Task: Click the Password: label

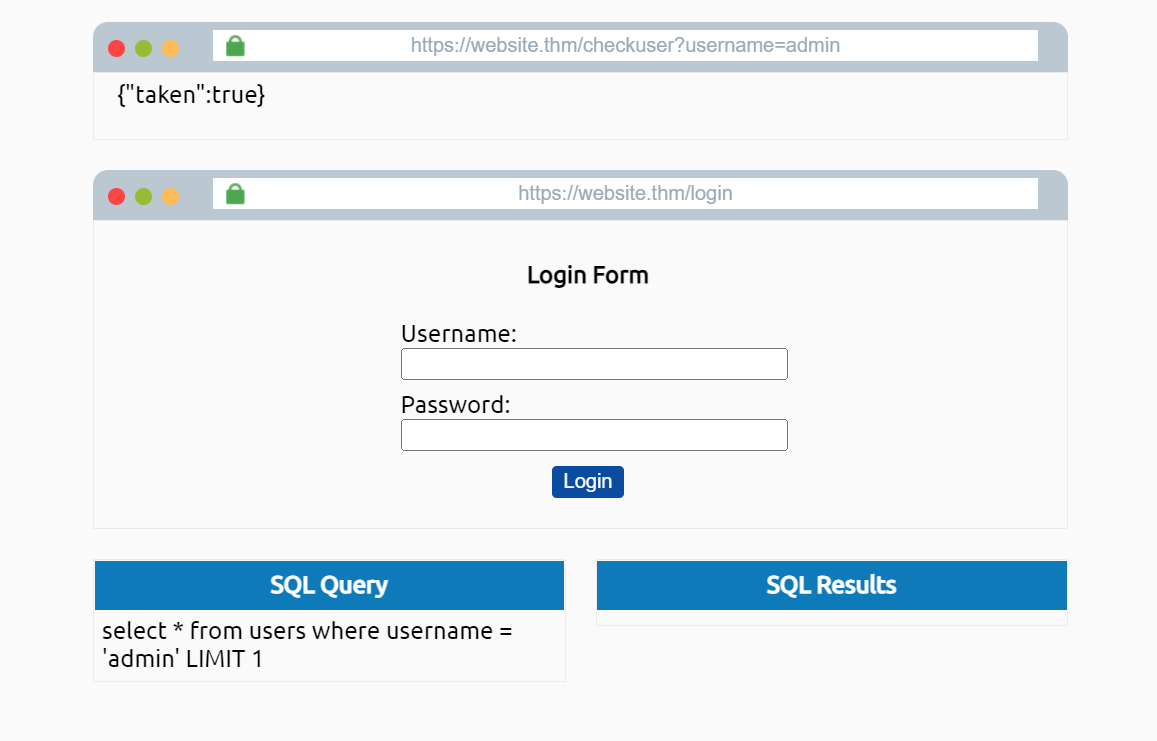Action: pyautogui.click(x=455, y=405)
